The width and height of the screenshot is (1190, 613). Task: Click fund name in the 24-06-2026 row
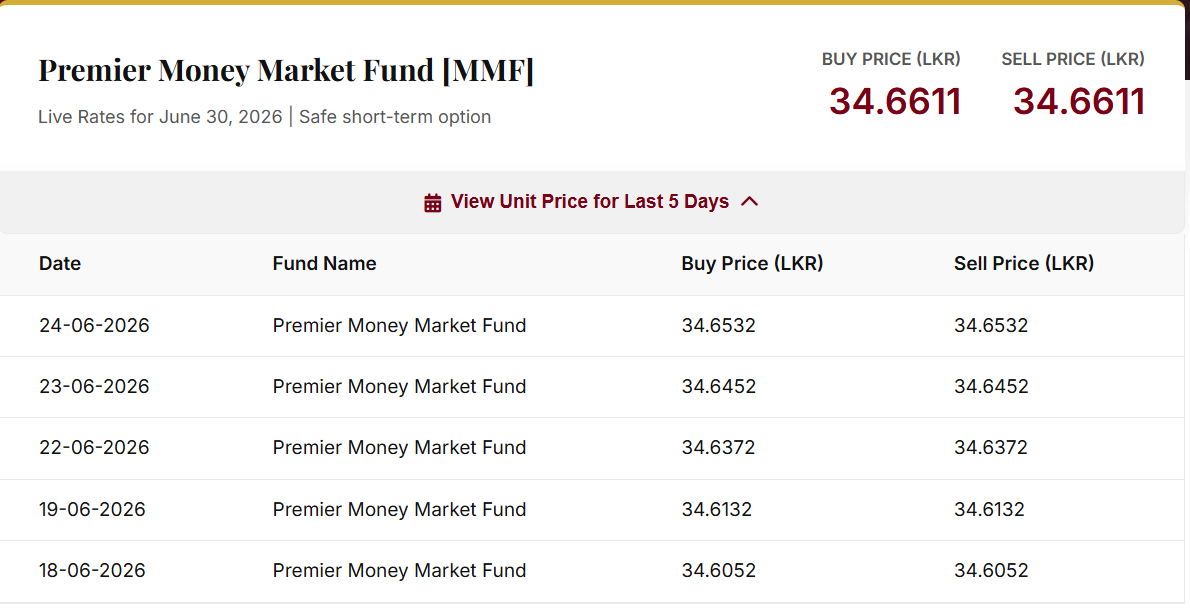click(x=399, y=325)
